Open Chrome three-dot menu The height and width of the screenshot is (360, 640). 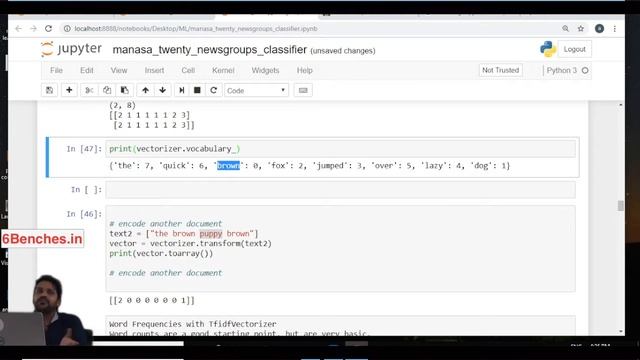(615, 29)
